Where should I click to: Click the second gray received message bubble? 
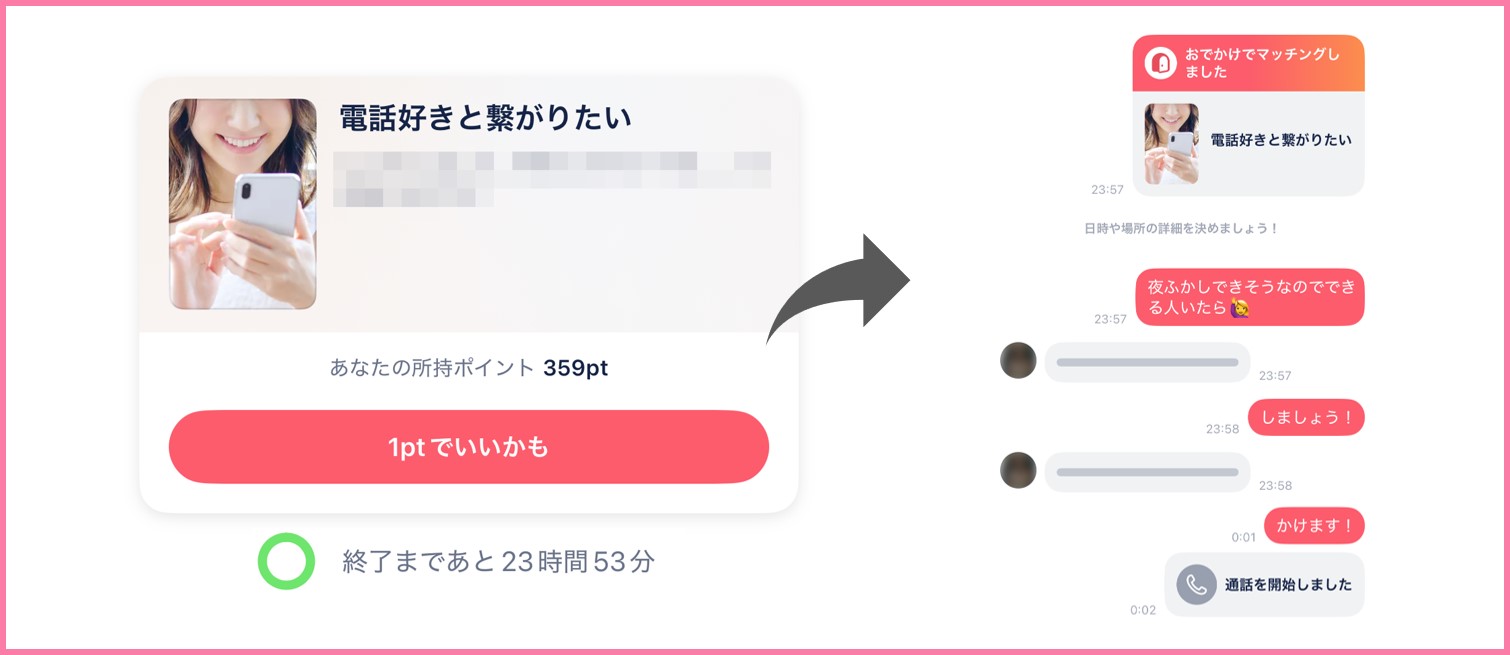pos(1147,472)
